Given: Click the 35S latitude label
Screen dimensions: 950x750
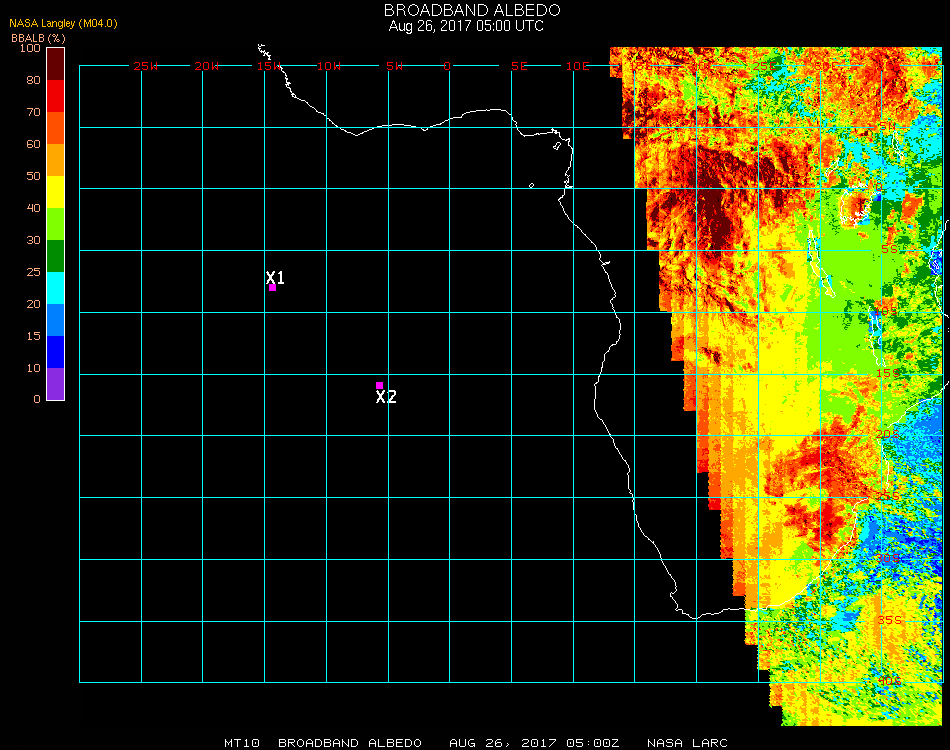Looking at the screenshot, I should coord(889,620).
